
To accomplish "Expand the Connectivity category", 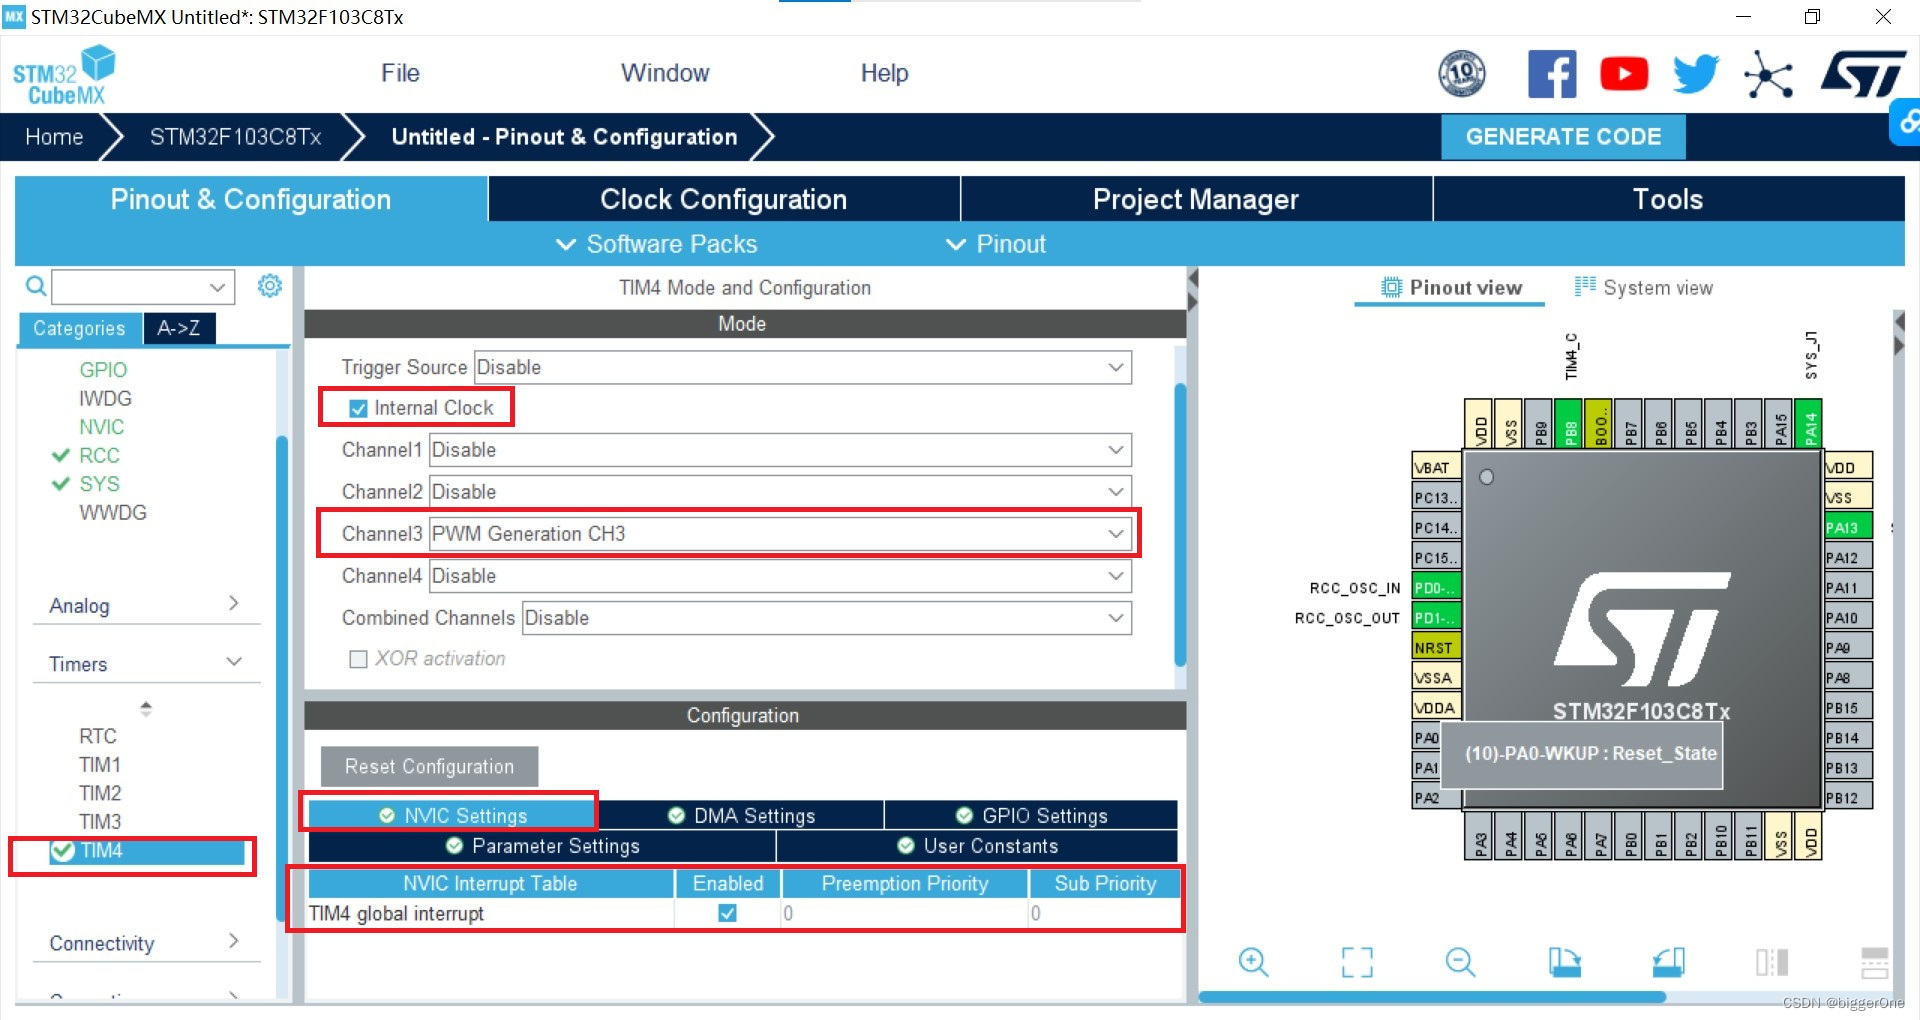I will 146,943.
